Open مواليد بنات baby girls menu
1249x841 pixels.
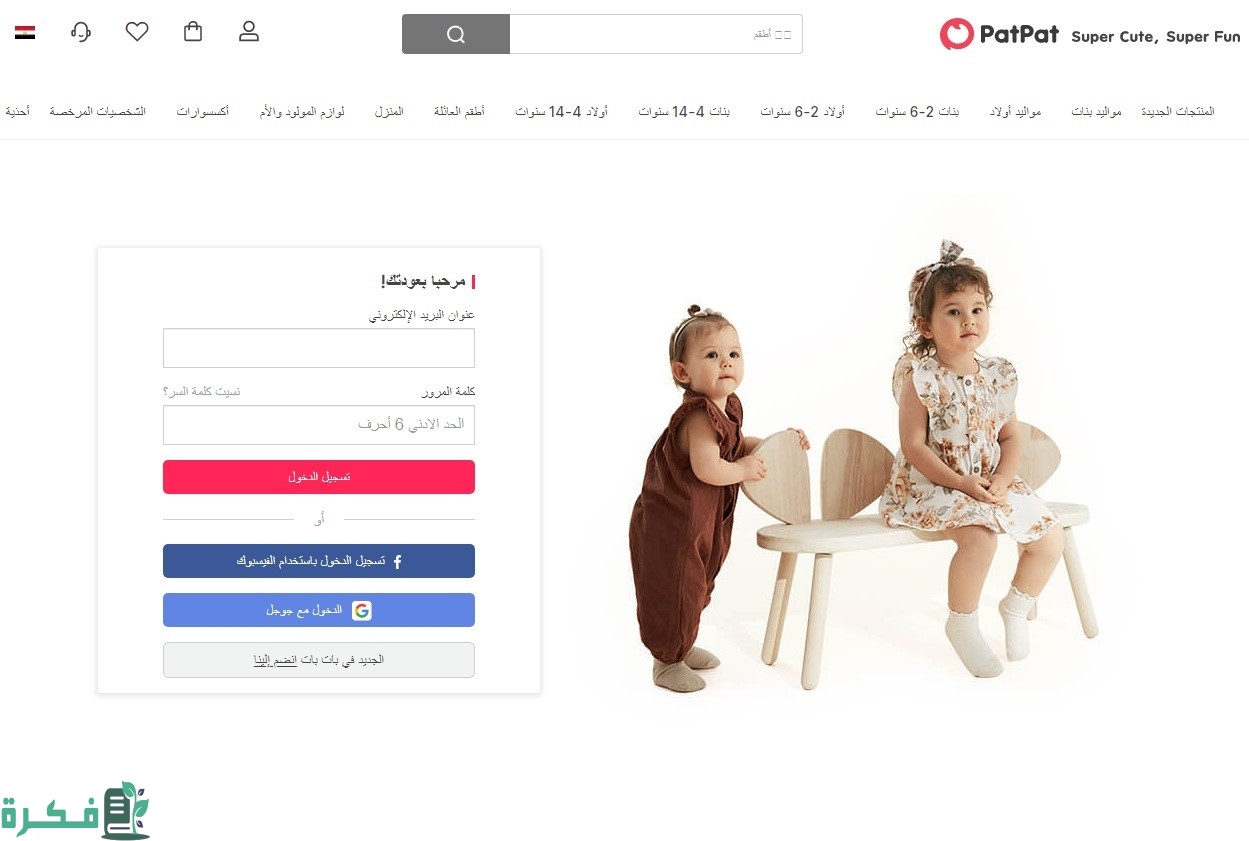[x=1096, y=112]
